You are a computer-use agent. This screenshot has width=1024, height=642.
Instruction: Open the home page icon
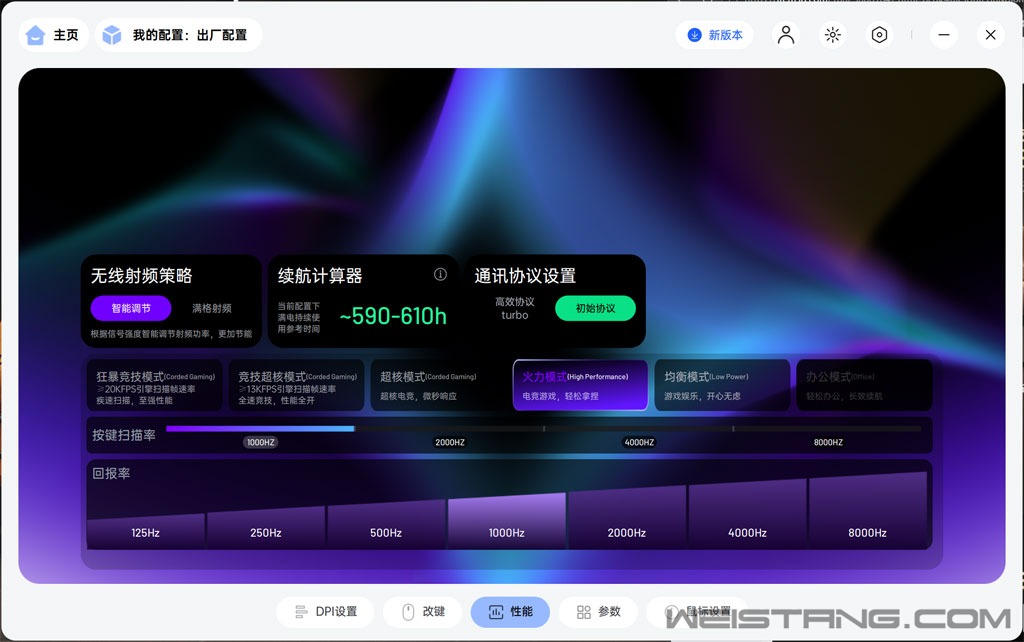tap(35, 35)
